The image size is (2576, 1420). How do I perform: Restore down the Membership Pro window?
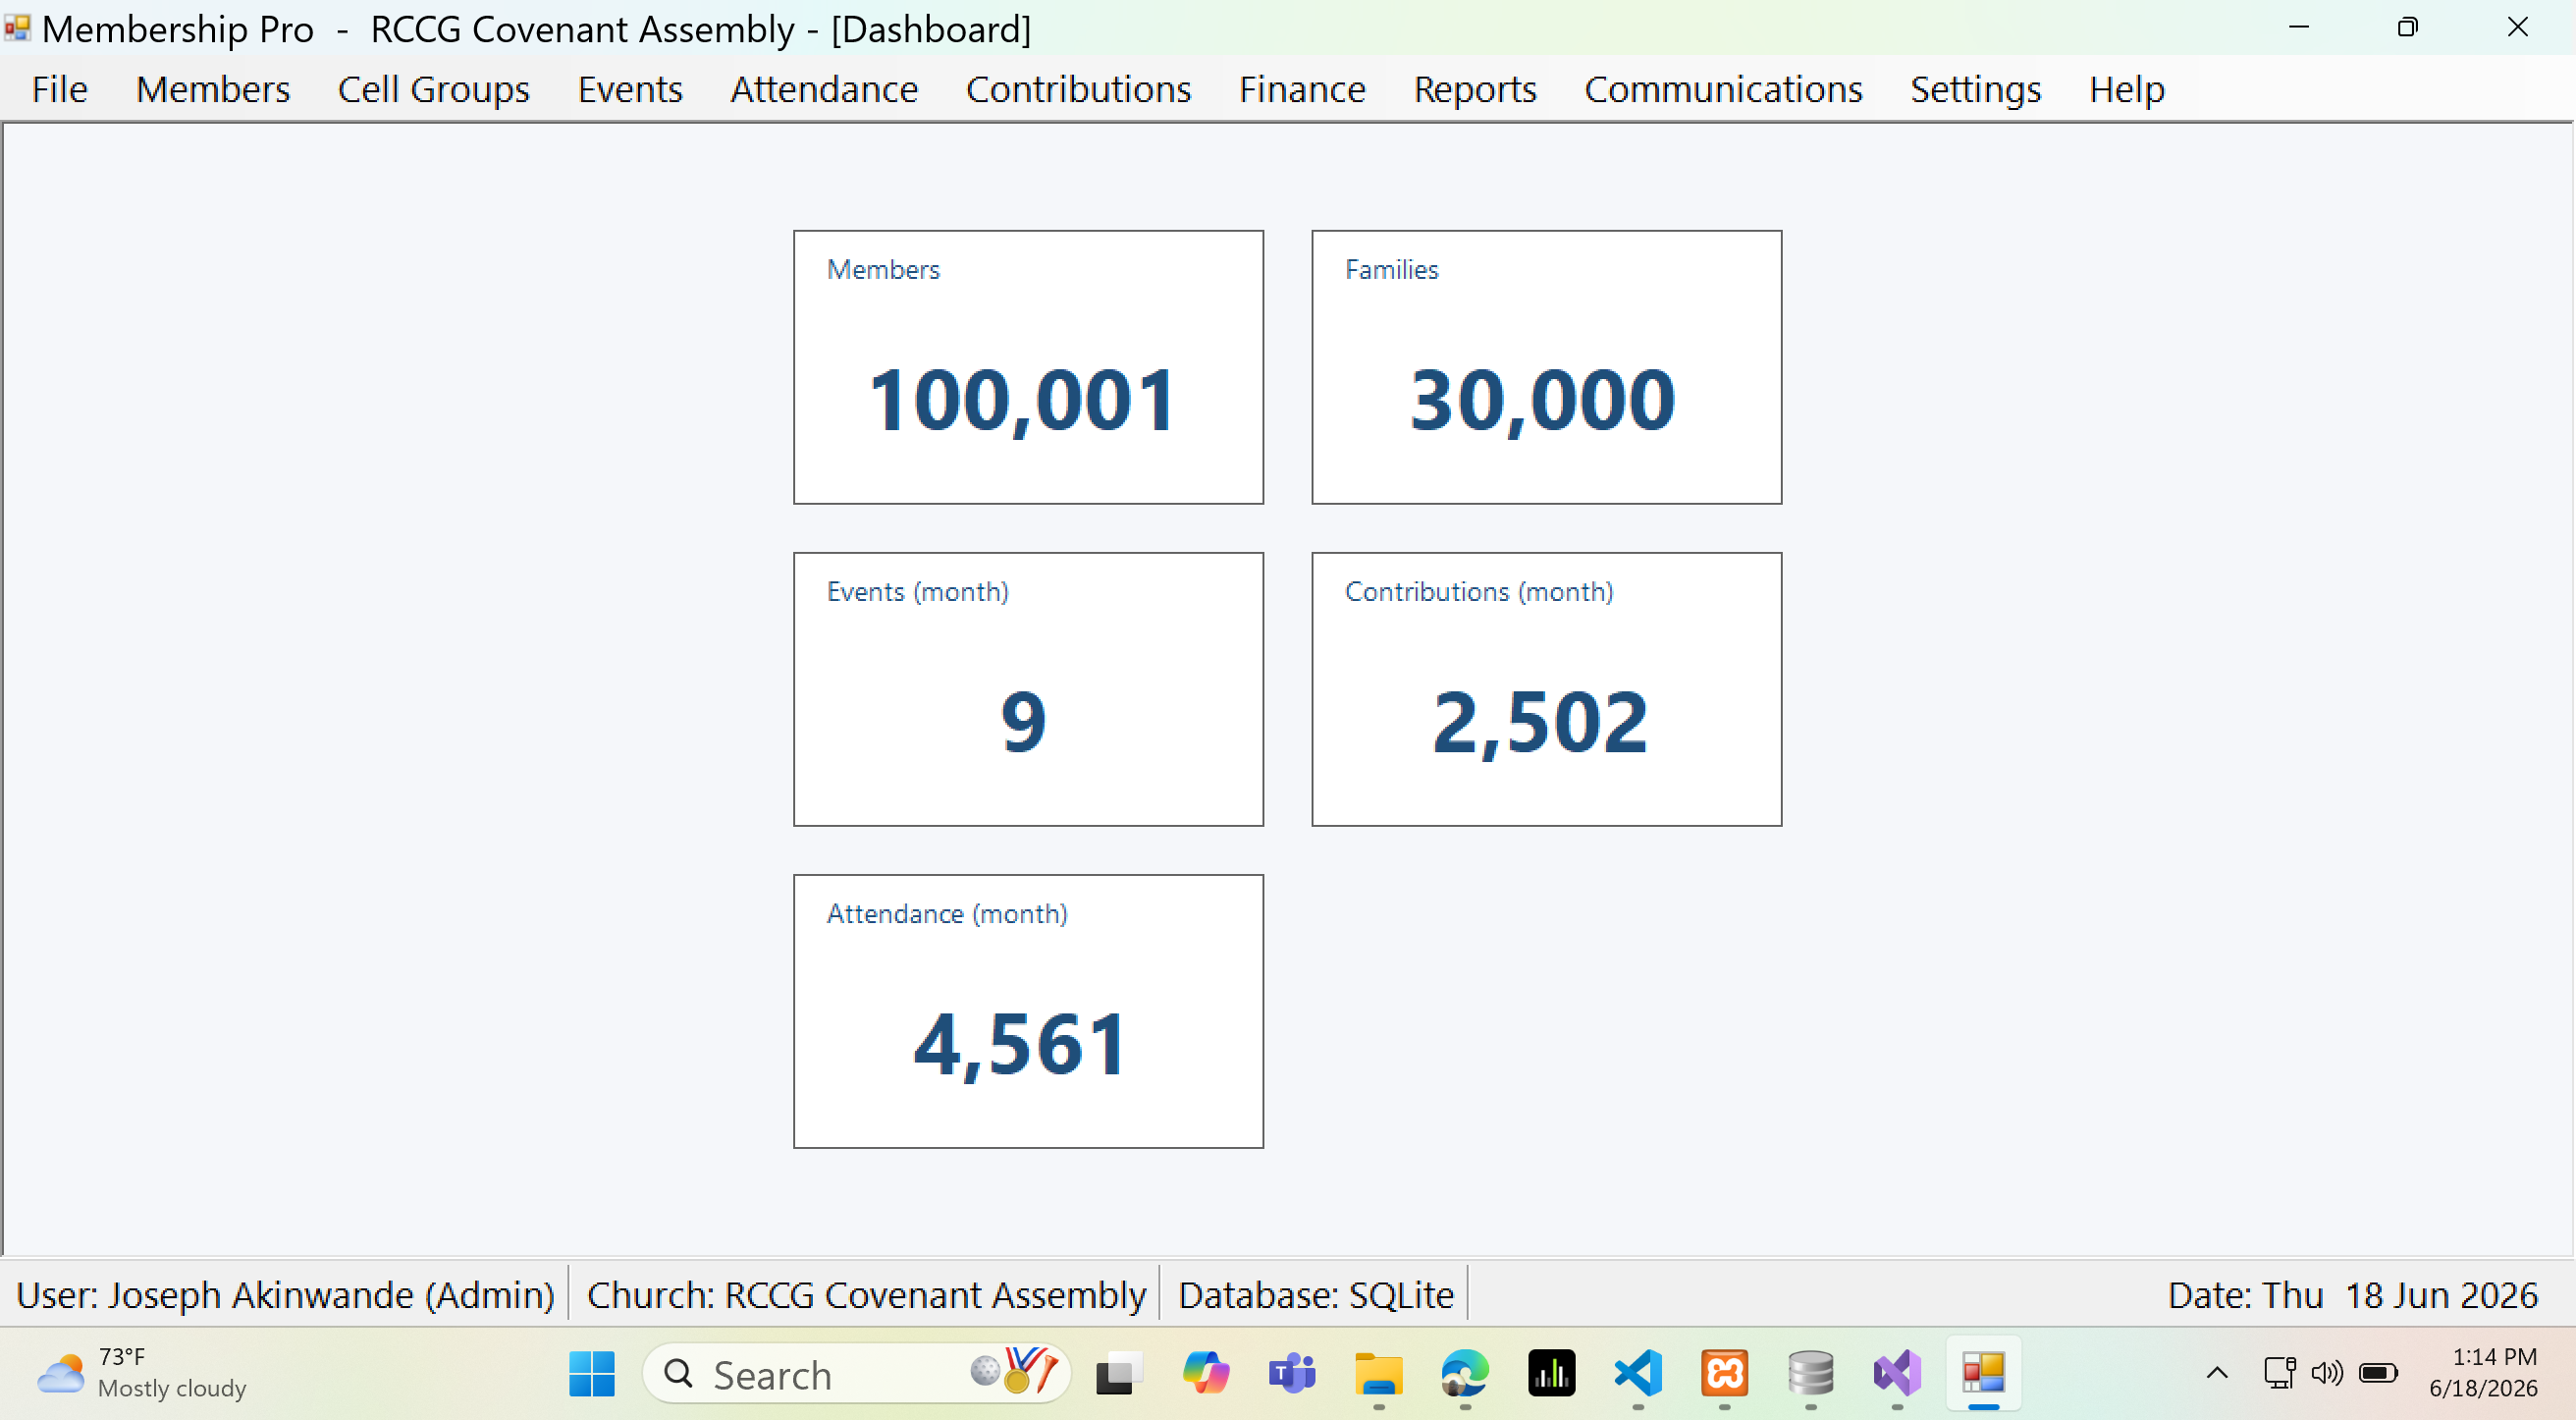(2408, 27)
